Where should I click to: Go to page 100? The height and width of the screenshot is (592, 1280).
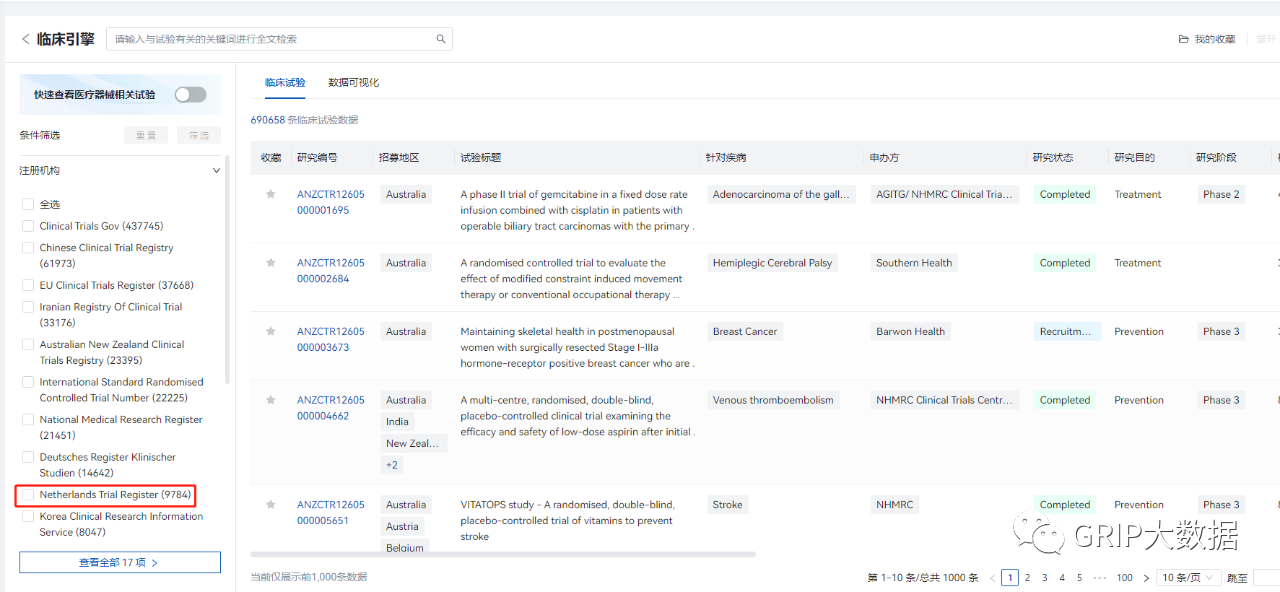(1125, 578)
